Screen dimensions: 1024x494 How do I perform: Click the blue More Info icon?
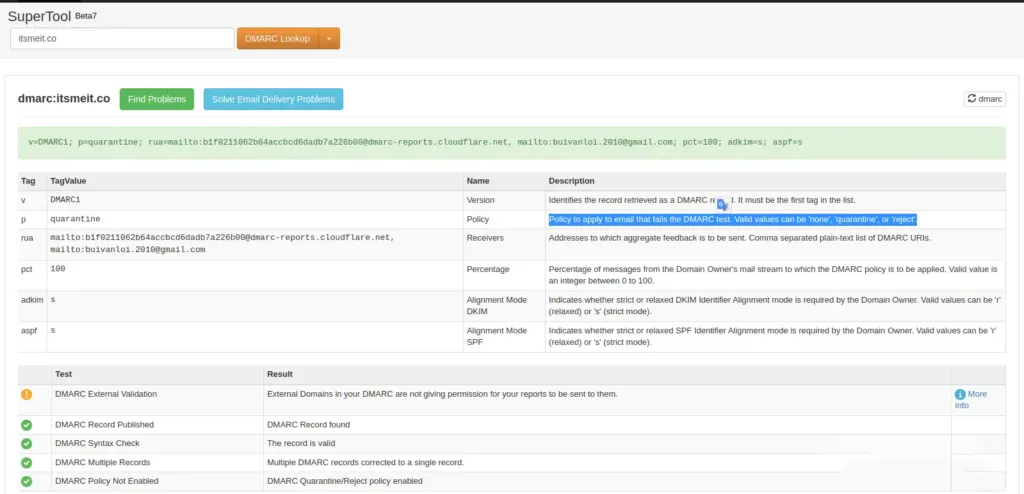[x=960, y=395]
